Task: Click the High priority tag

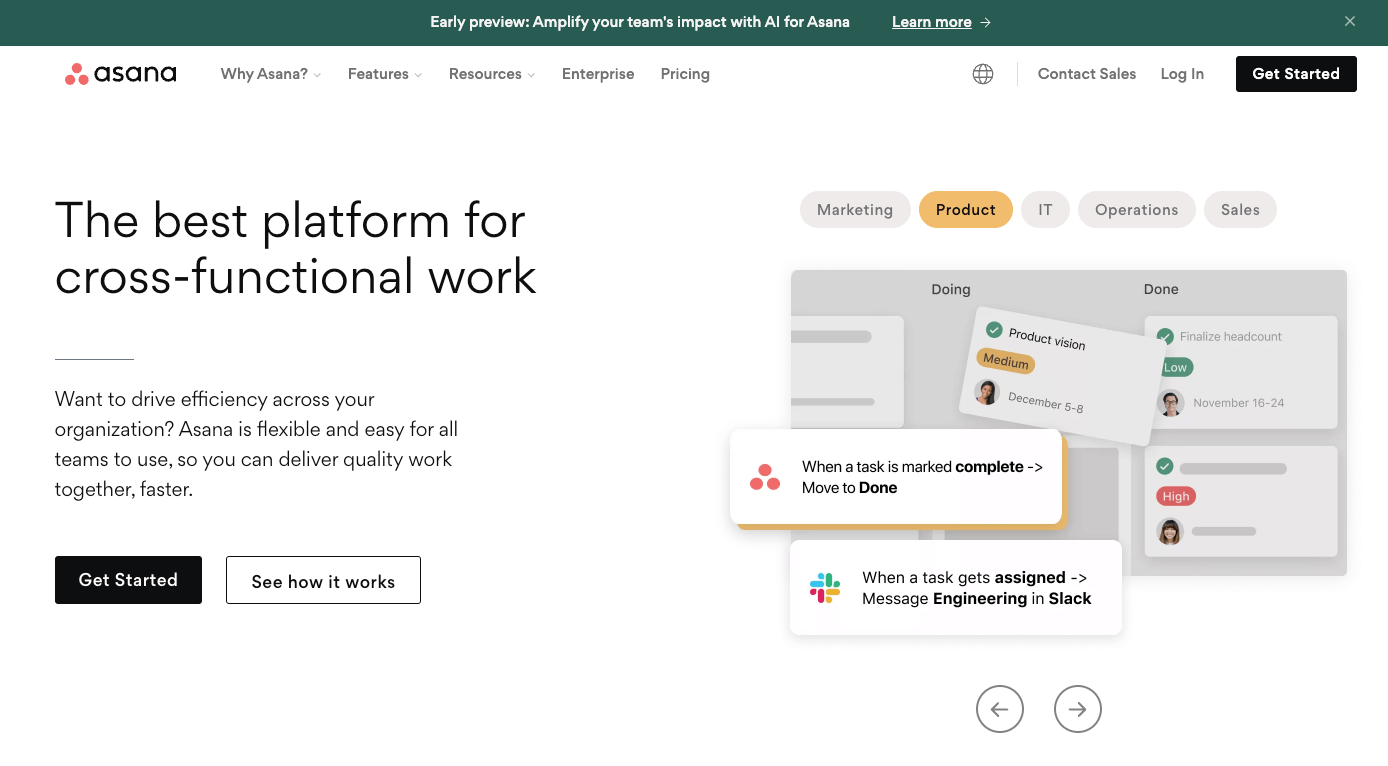Action: click(x=1176, y=496)
